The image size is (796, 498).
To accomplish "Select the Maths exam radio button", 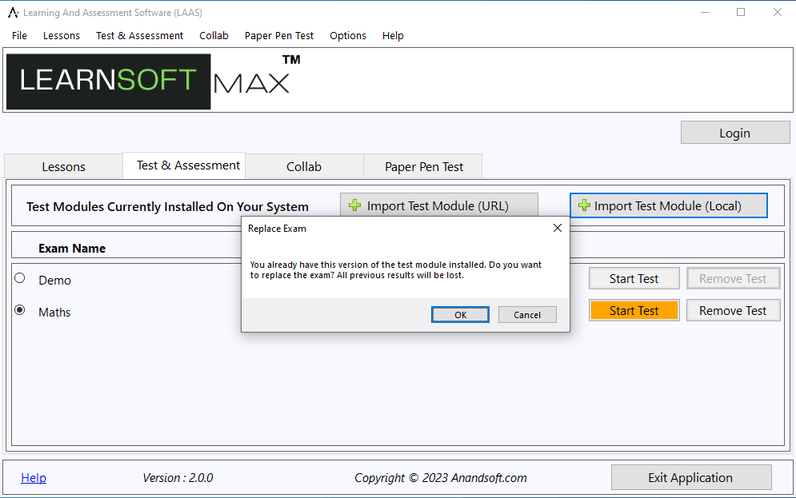I will [19, 311].
